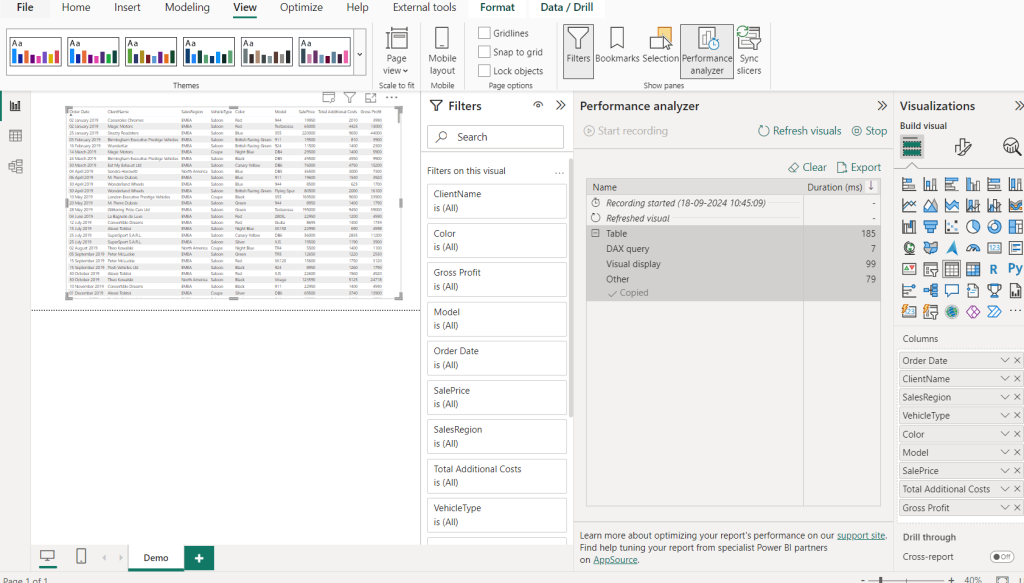Collapse the Filters pane
Screen dimensions: 1024x583
coord(560,105)
